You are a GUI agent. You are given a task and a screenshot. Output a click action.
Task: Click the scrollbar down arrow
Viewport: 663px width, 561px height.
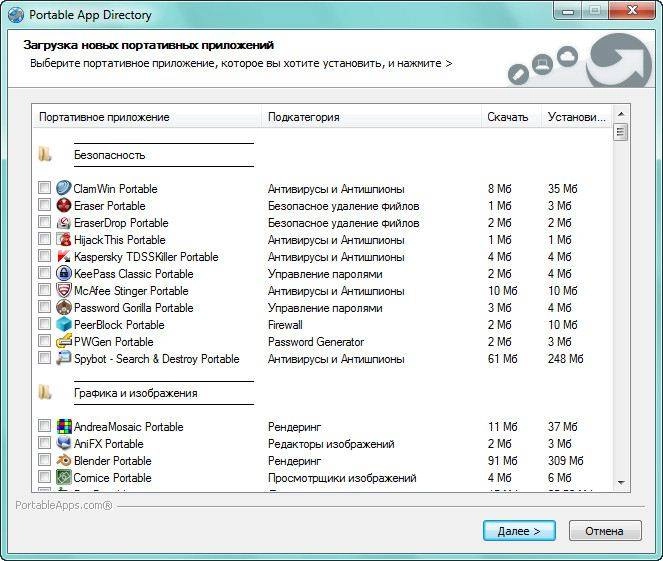click(621, 483)
